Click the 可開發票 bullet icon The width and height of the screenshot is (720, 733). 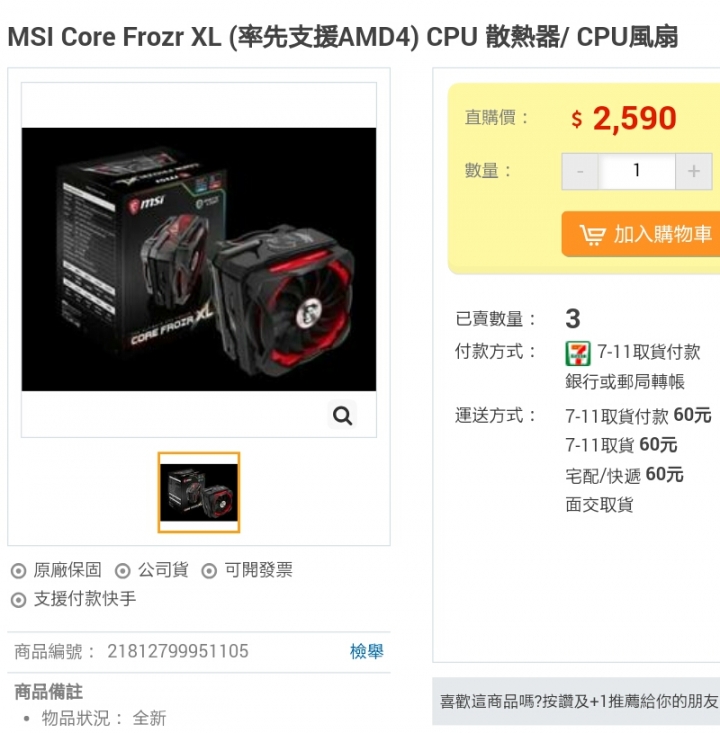click(209, 571)
